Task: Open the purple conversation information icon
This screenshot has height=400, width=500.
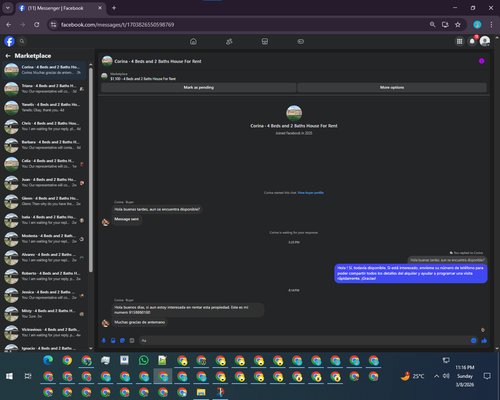Action: pos(481,61)
